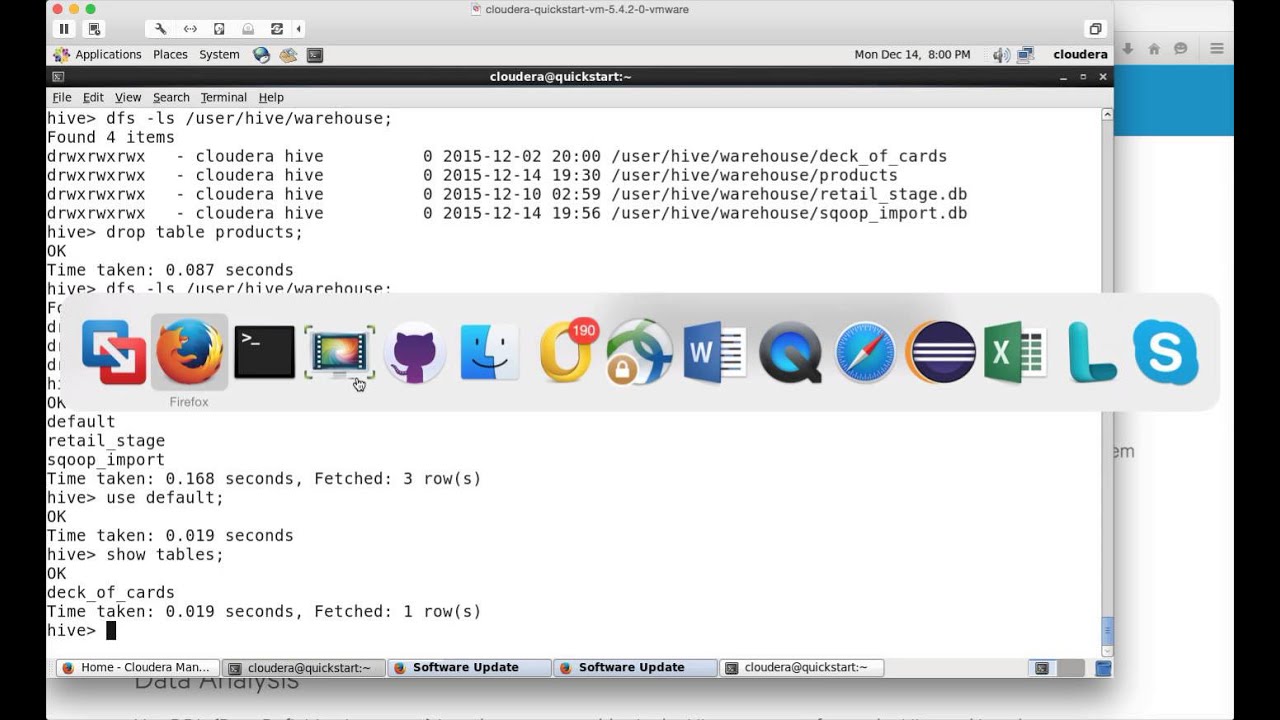Click the path ending retail_stage.db

[789, 194]
